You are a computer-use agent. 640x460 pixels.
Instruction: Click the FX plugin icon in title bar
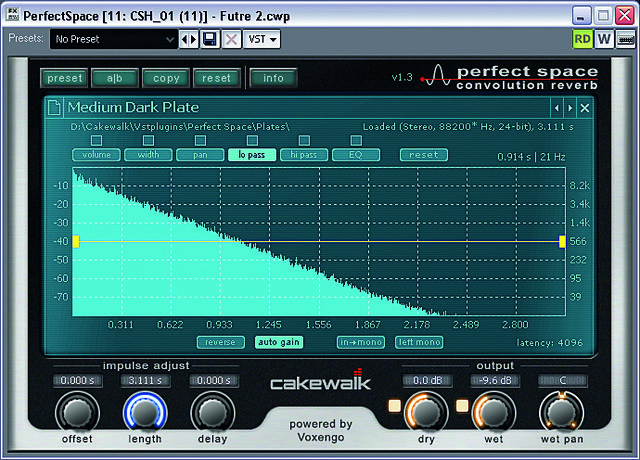tap(13, 14)
